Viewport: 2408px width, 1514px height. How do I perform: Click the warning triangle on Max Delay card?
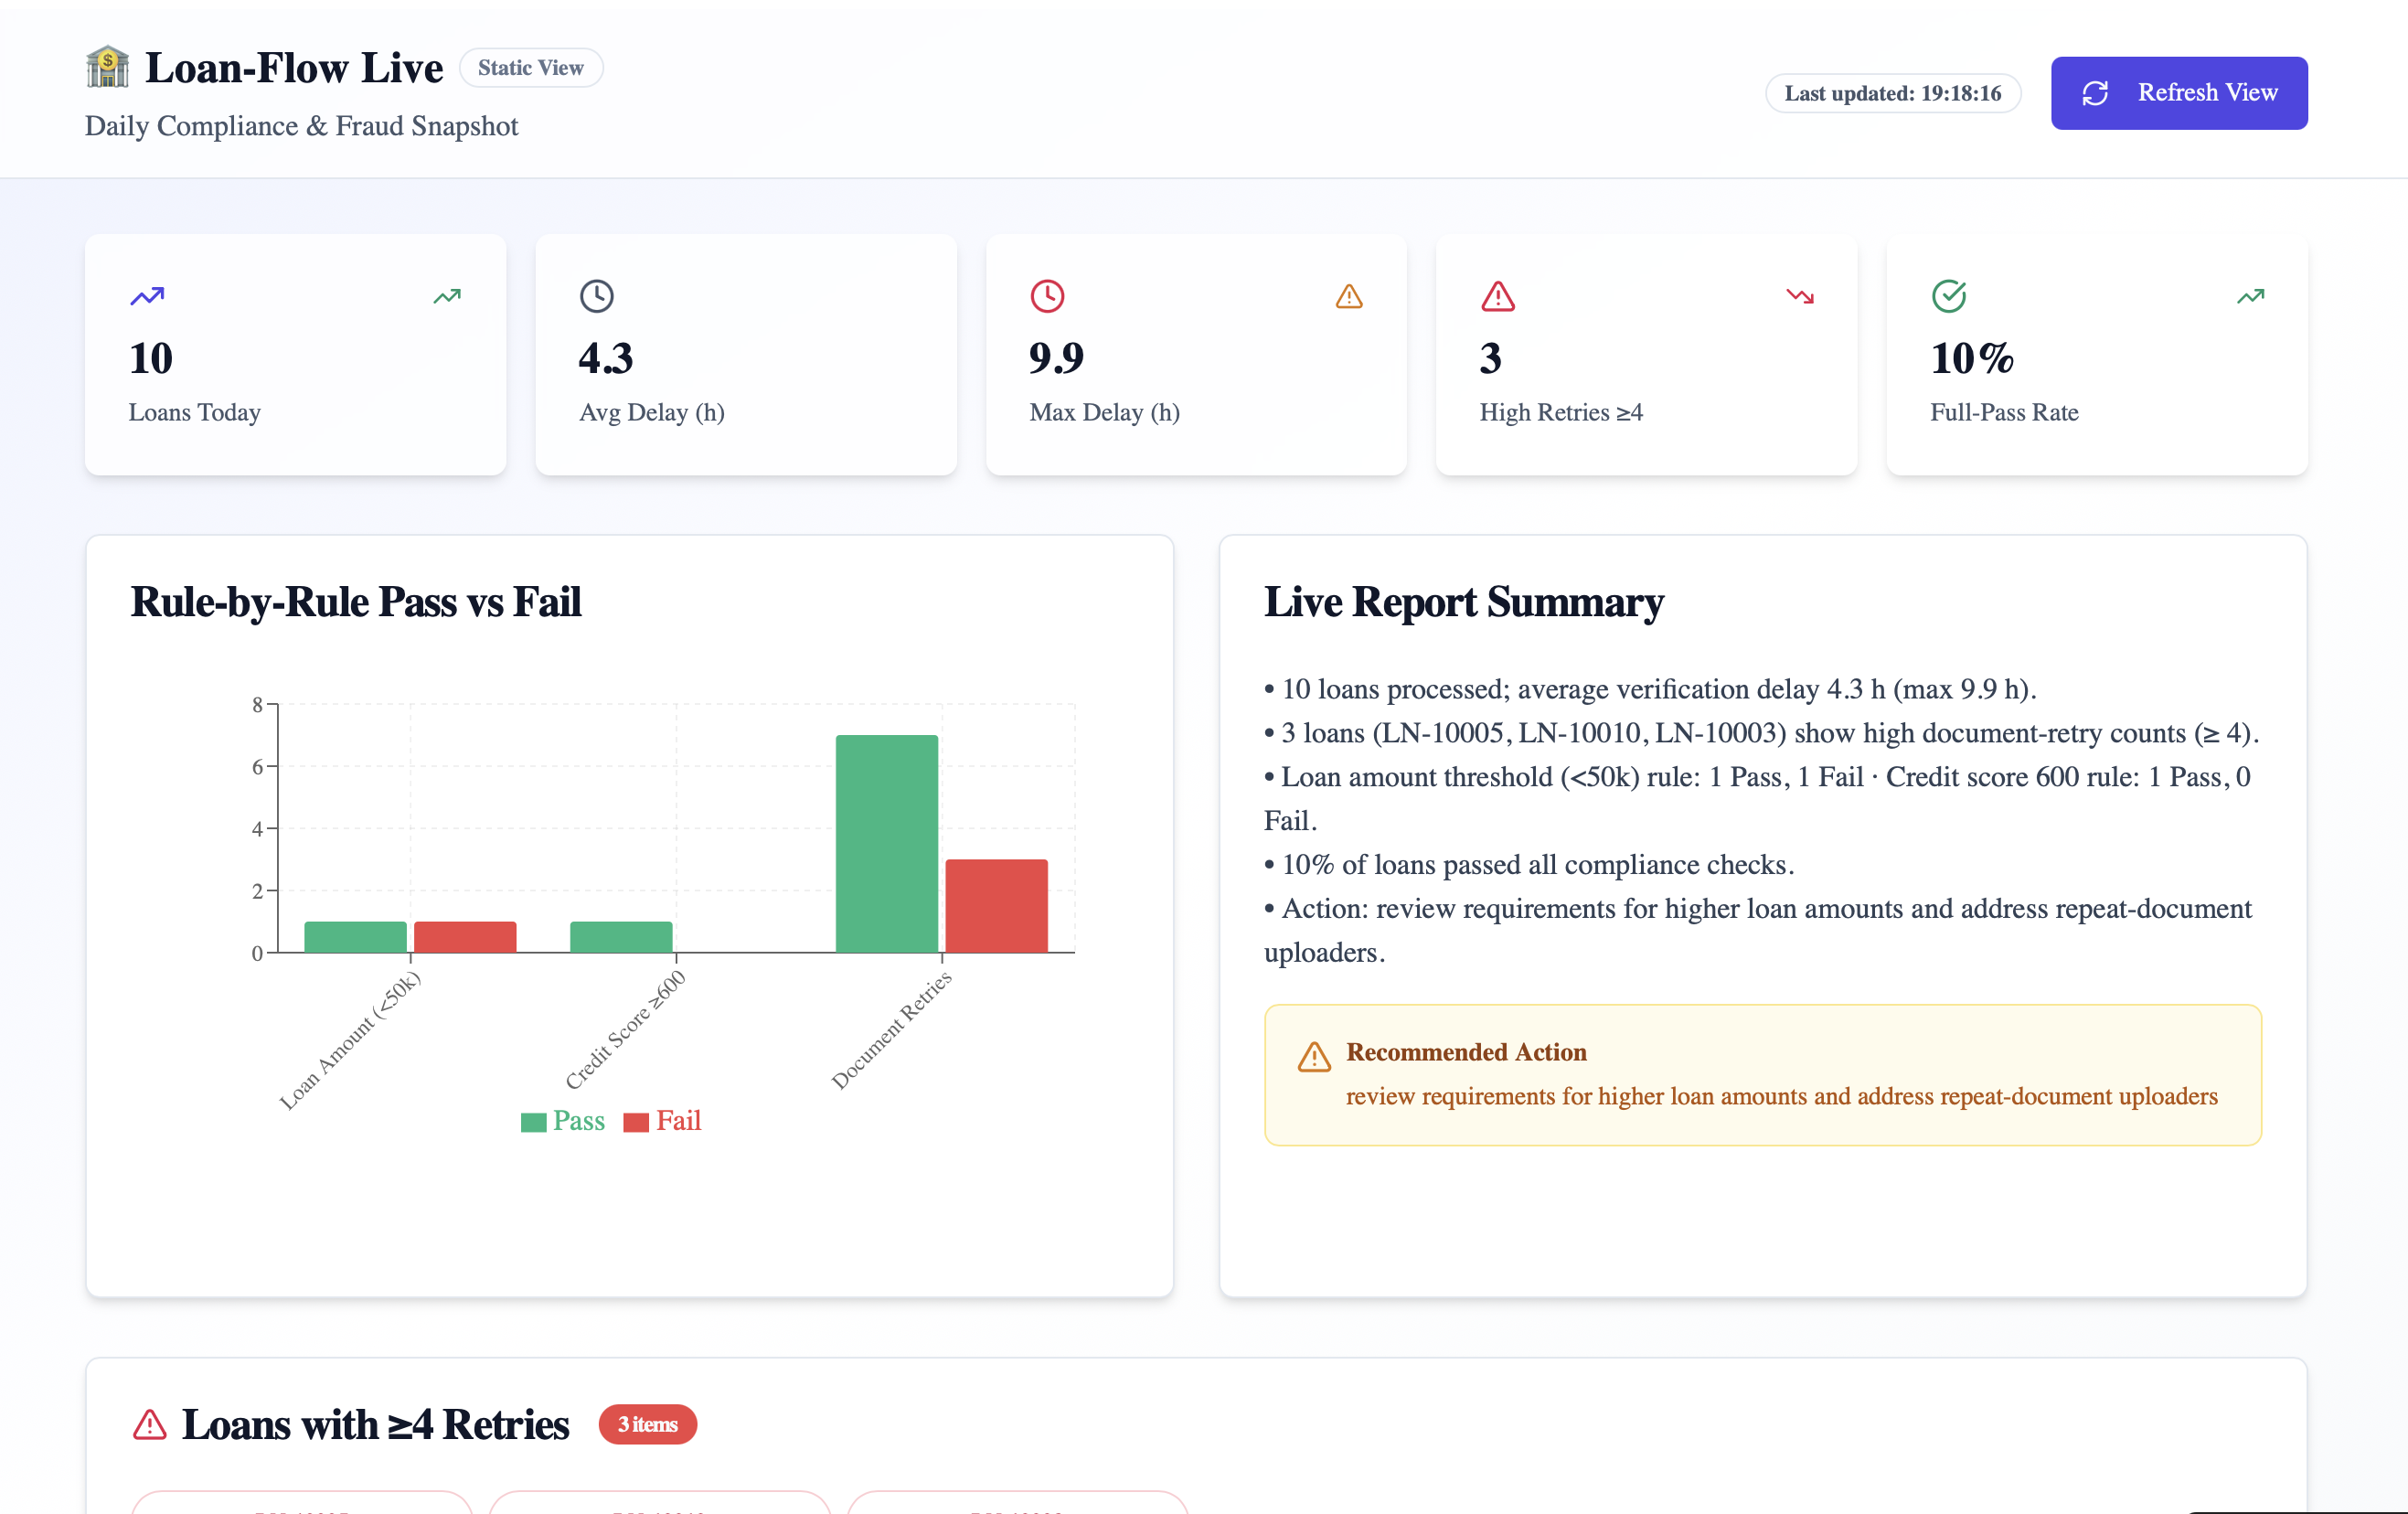coord(1350,296)
